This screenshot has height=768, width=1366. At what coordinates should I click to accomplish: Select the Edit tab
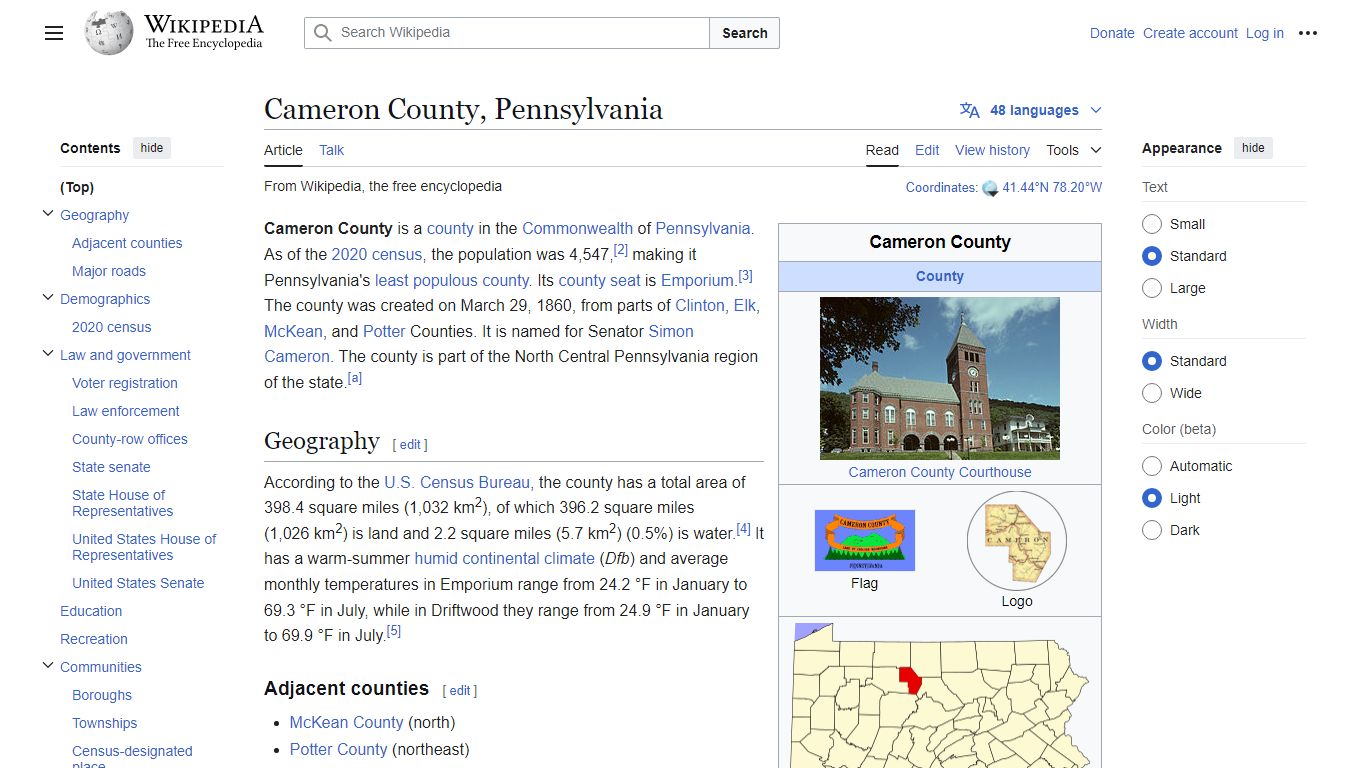point(927,150)
